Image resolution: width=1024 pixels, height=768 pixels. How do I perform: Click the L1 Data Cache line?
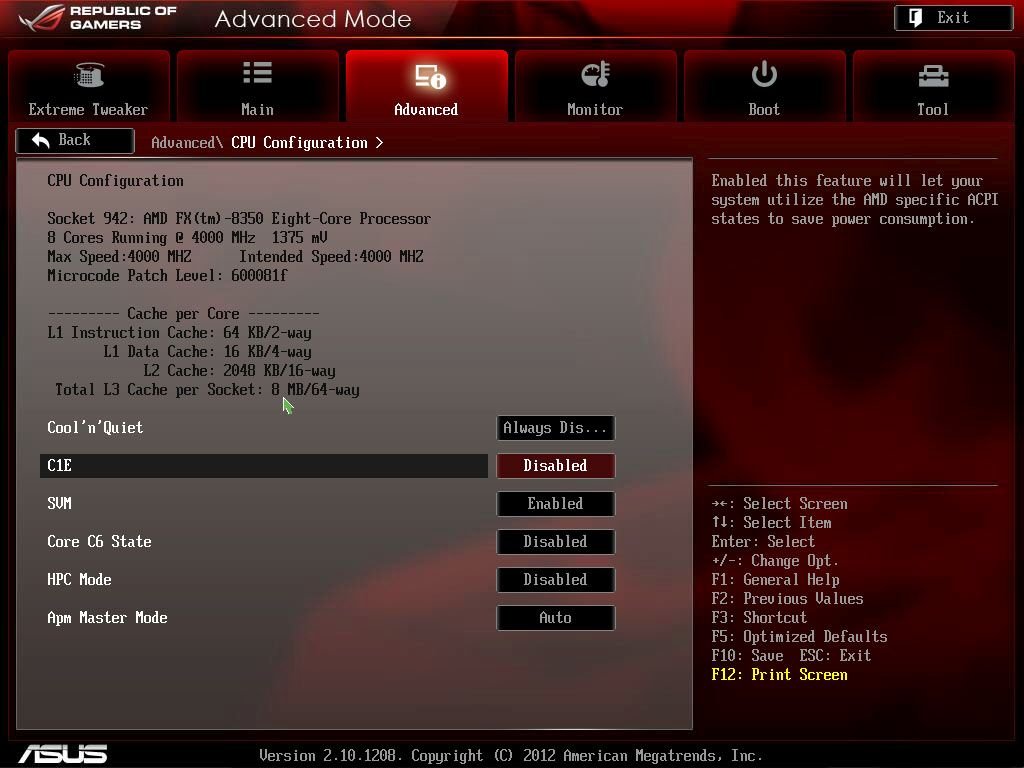click(x=208, y=351)
